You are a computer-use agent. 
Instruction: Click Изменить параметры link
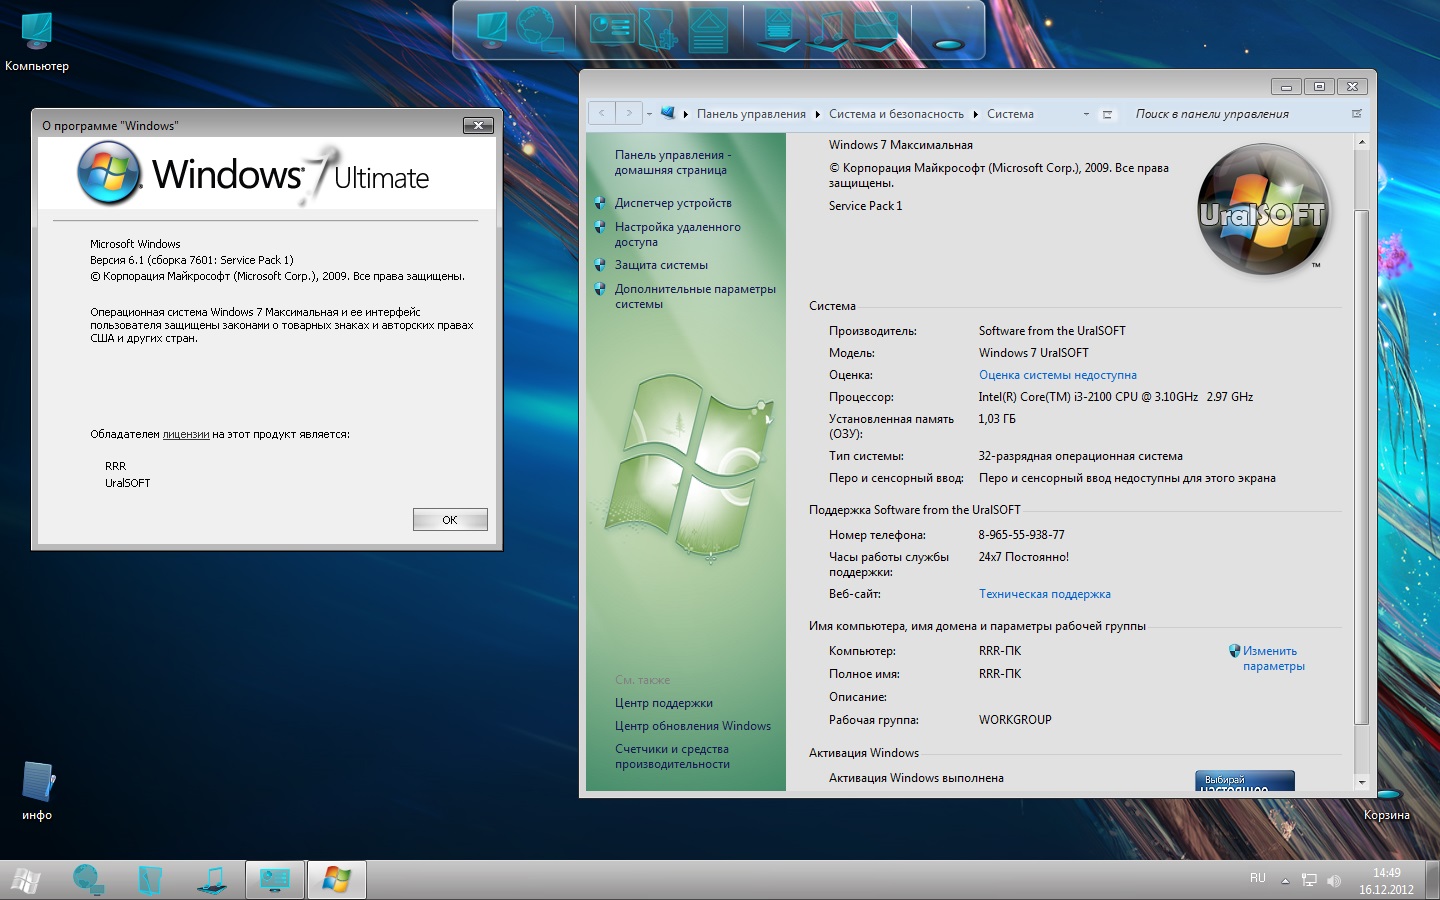click(1273, 658)
